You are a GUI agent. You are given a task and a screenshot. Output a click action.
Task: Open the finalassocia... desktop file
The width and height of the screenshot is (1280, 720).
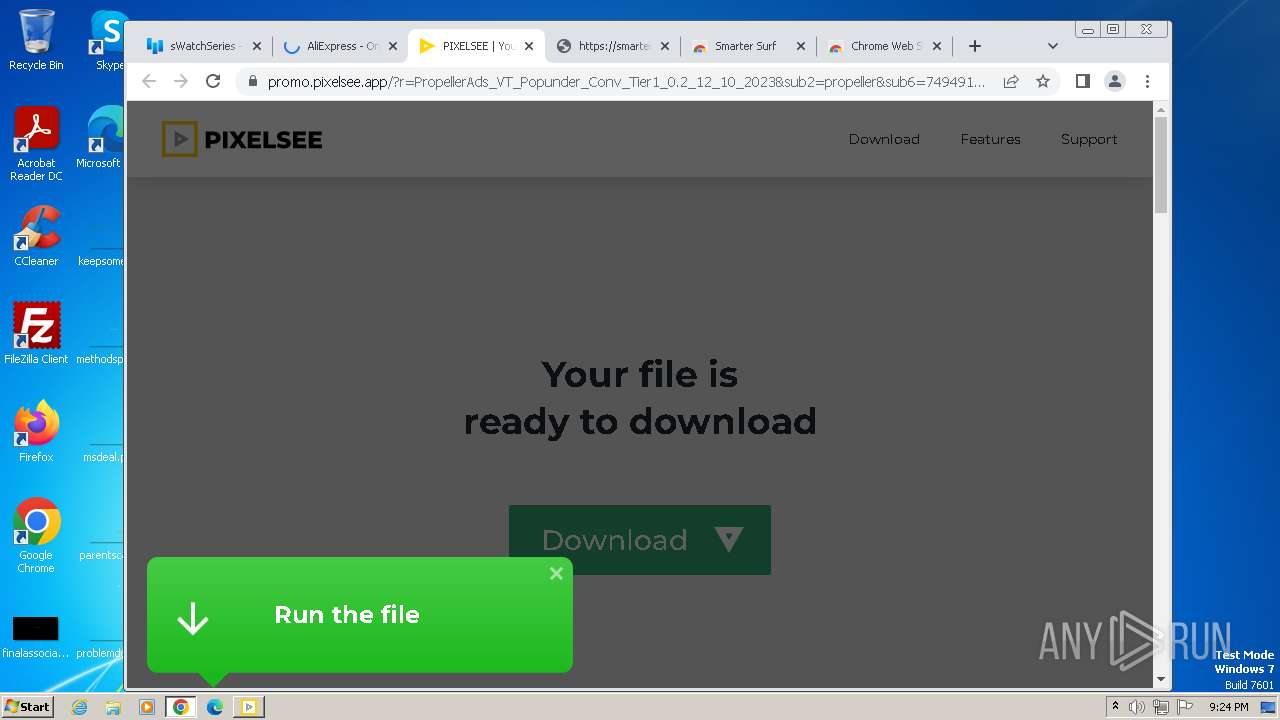[36, 638]
